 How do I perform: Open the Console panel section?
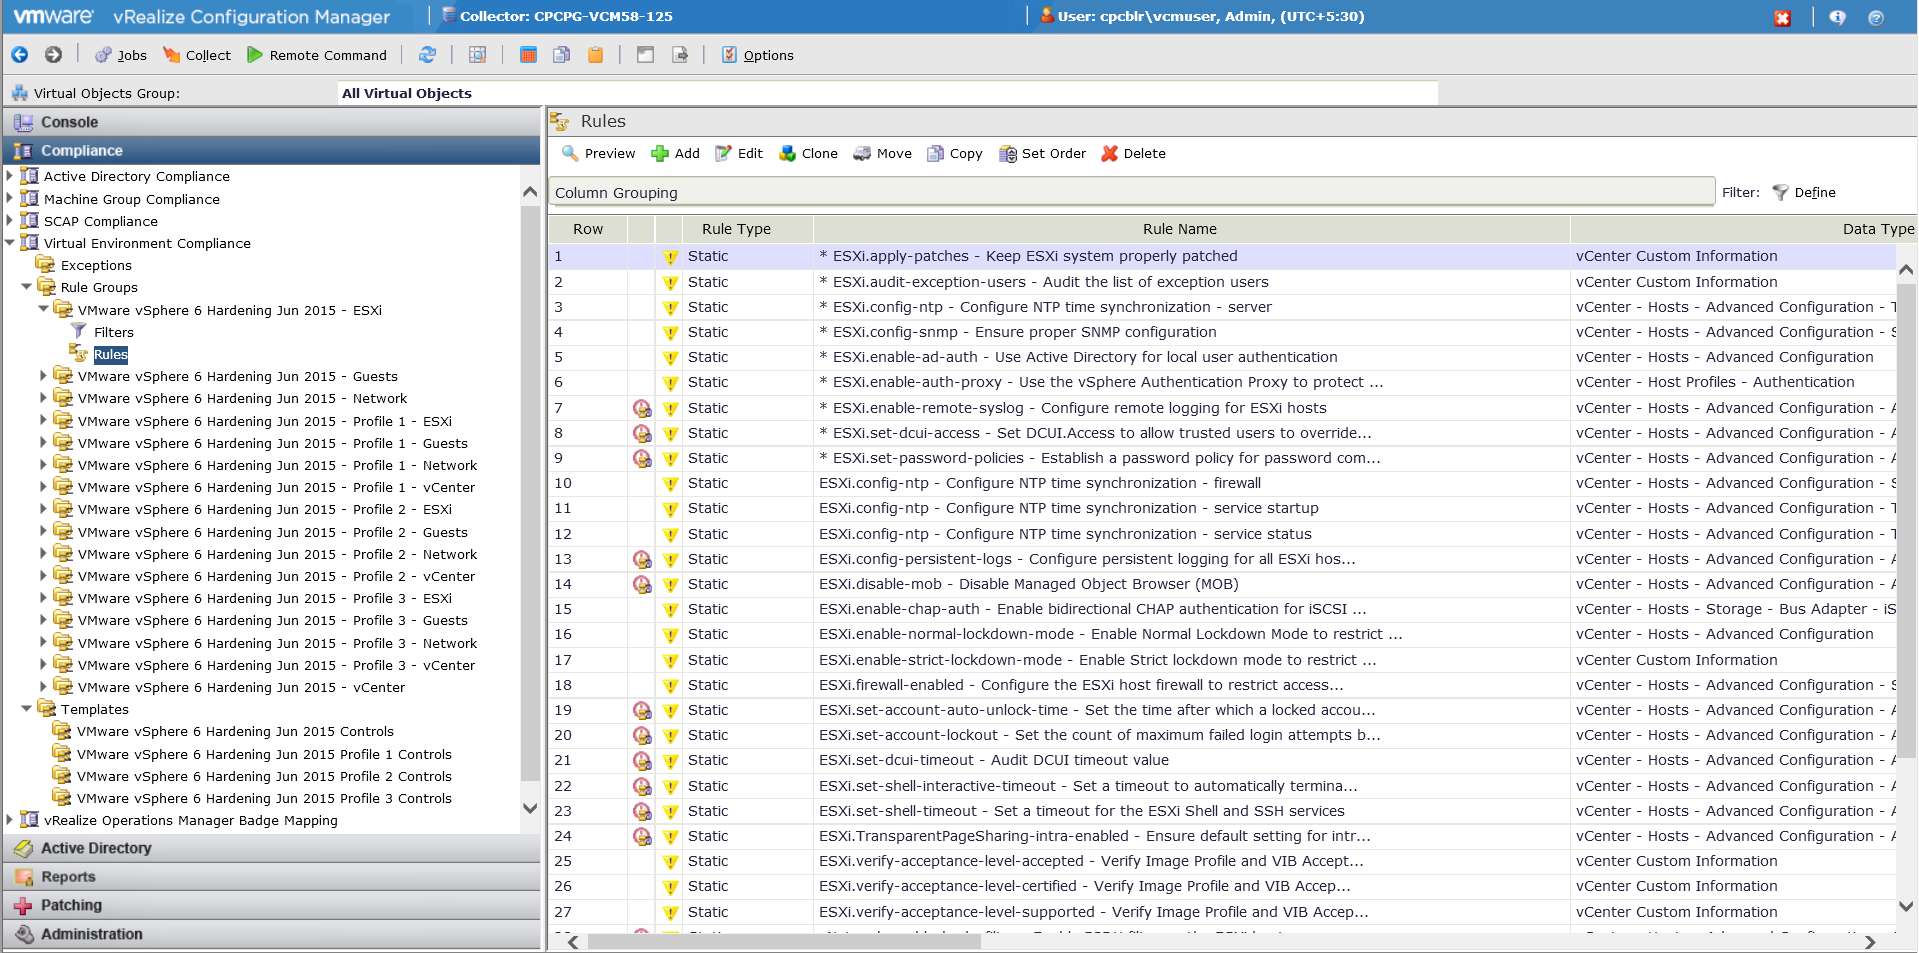coord(272,122)
